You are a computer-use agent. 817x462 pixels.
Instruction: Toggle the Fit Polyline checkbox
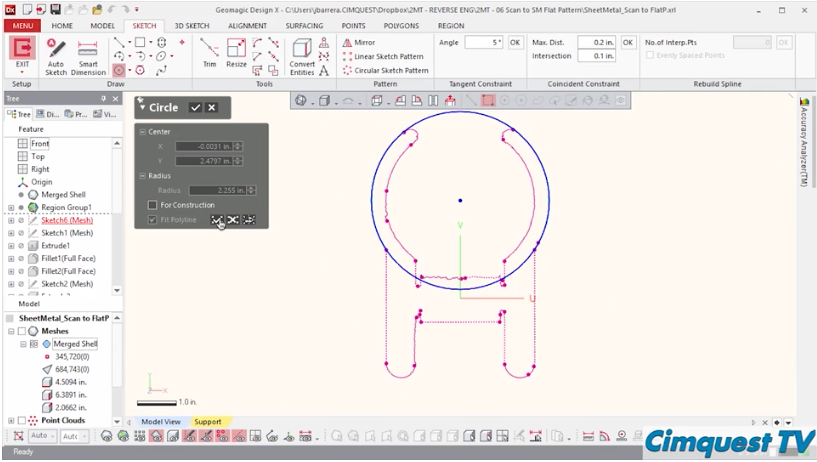coord(152,220)
